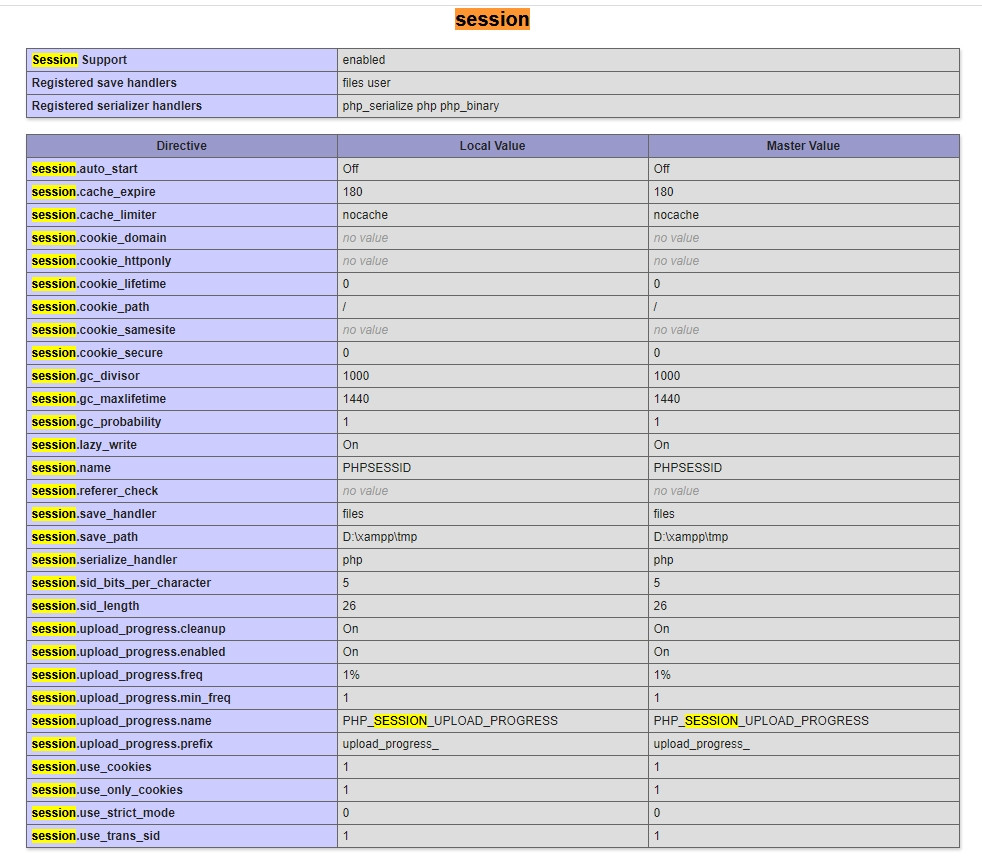Select session.upload_progress.prefix directive
The height and width of the screenshot is (862, 982).
pyautogui.click(x=122, y=744)
